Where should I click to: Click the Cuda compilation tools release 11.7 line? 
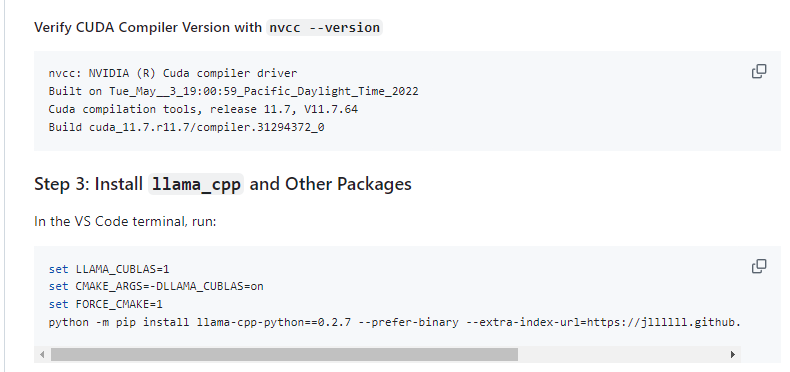pos(203,109)
